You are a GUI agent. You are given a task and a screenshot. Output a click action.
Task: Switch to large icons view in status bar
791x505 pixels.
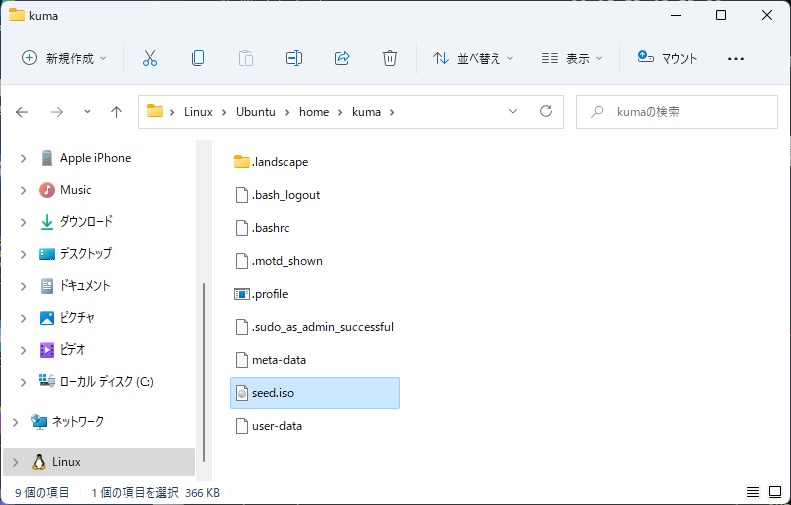pos(775,492)
